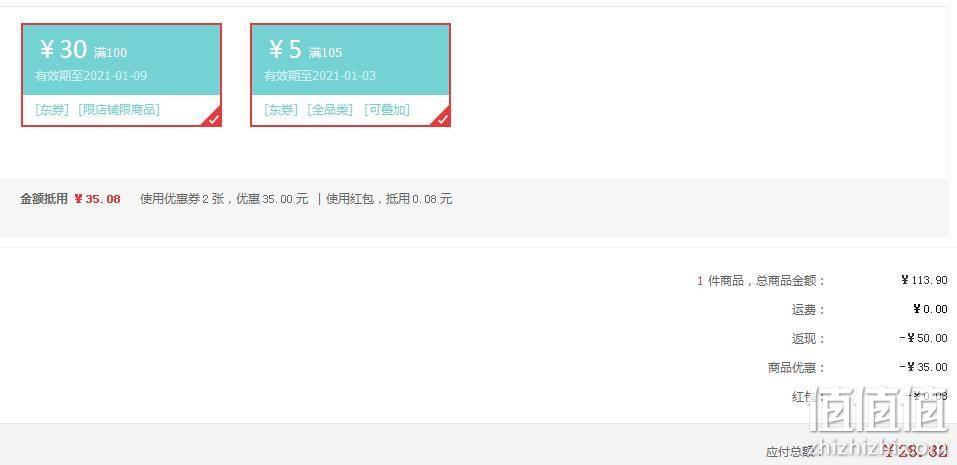Image resolution: width=957 pixels, height=465 pixels.
Task: Click the 金额抵用 ¥35.08 amount
Action: point(97,199)
